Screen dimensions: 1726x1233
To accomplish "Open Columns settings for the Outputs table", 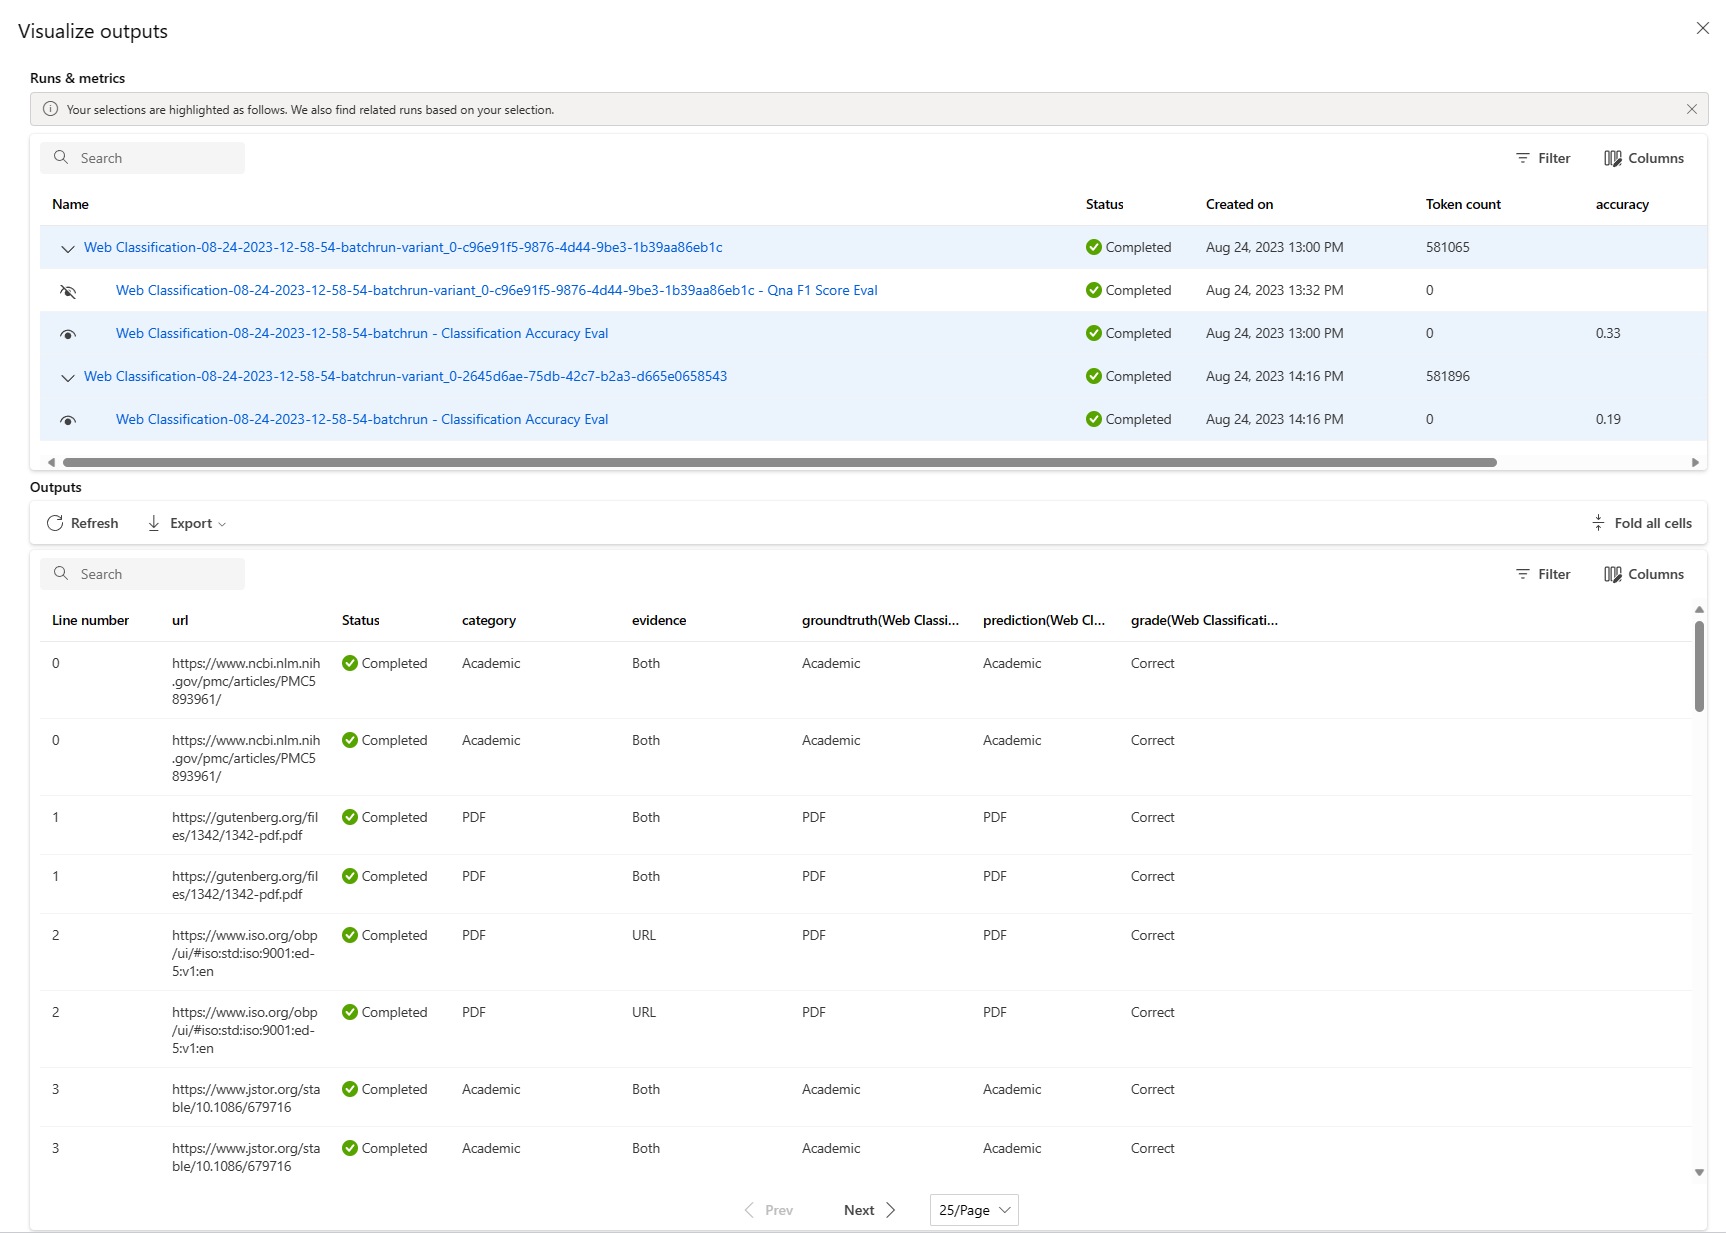I will pos(1643,574).
